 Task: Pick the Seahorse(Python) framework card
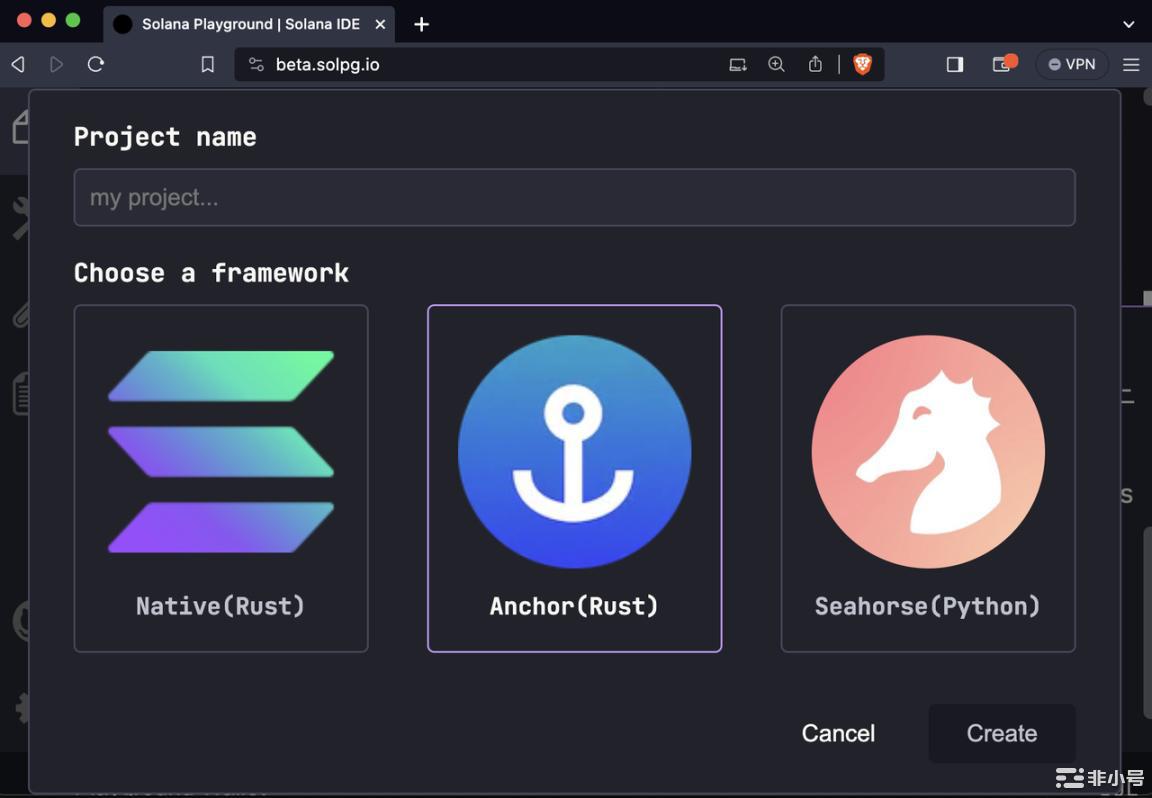[x=927, y=478]
